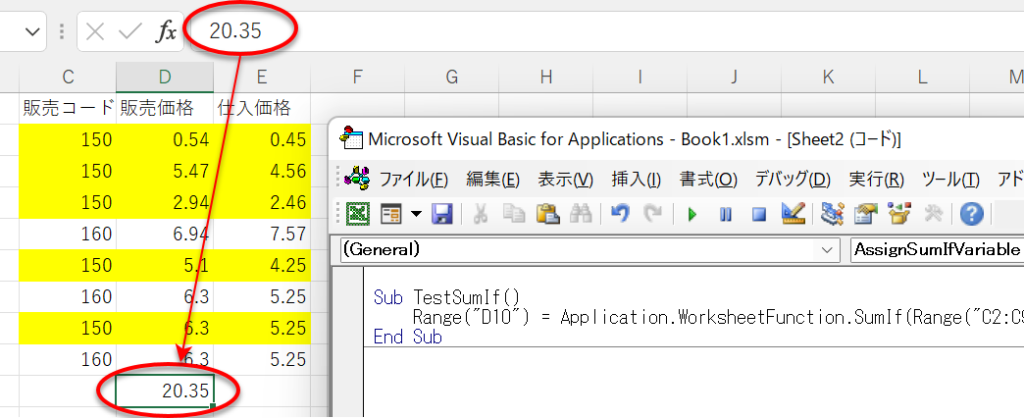Click the Save icon in VBA toolbar
Viewport: 1024px width, 418px height.
[x=442, y=214]
